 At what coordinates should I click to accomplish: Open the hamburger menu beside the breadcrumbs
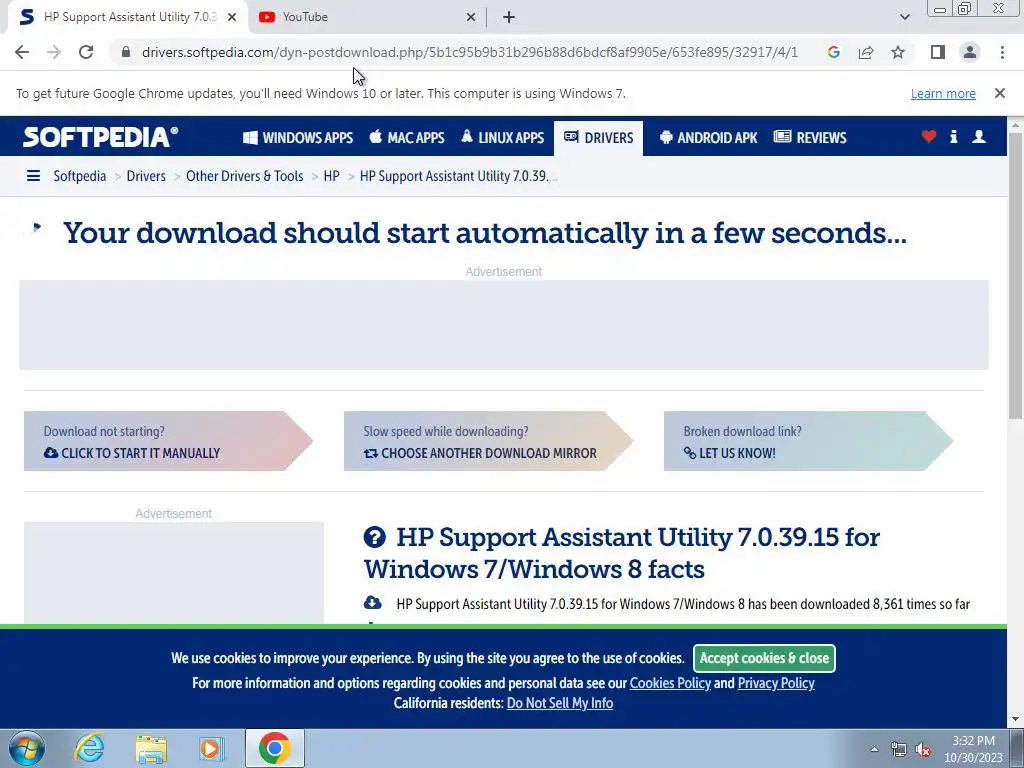[33, 176]
